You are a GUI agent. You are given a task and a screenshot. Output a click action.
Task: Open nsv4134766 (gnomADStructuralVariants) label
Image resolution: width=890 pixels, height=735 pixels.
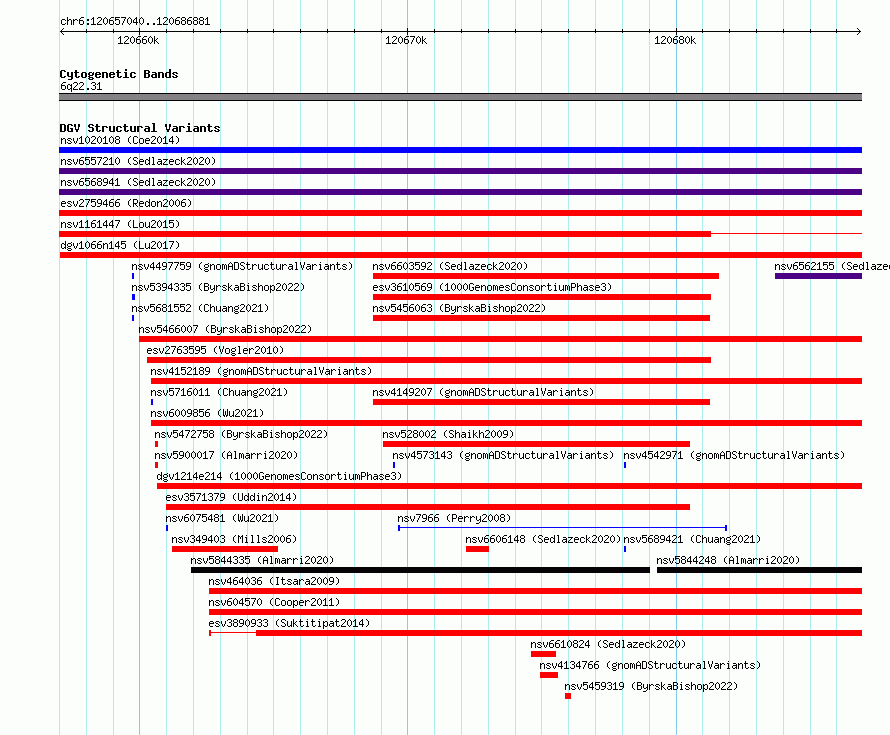[x=650, y=665]
